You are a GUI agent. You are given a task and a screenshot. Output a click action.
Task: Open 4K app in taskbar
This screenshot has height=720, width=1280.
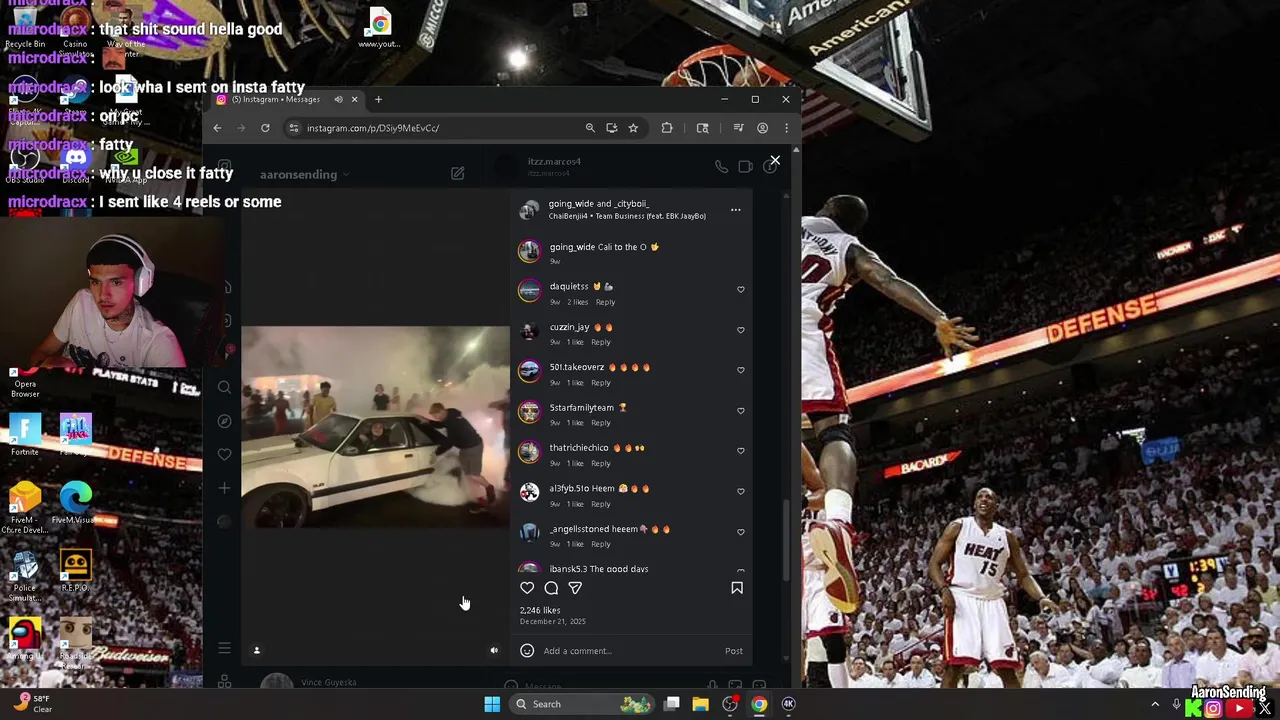pos(788,704)
